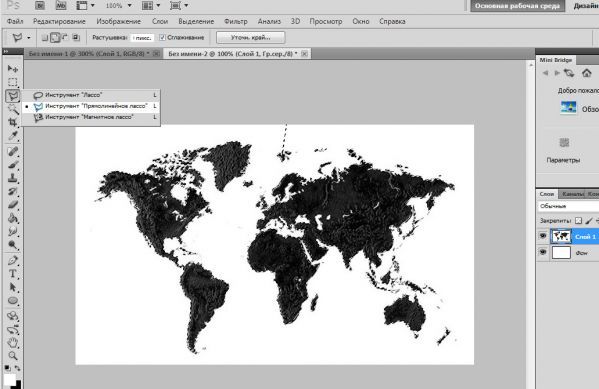
Task: Open the Изображение menu
Action: (118, 21)
